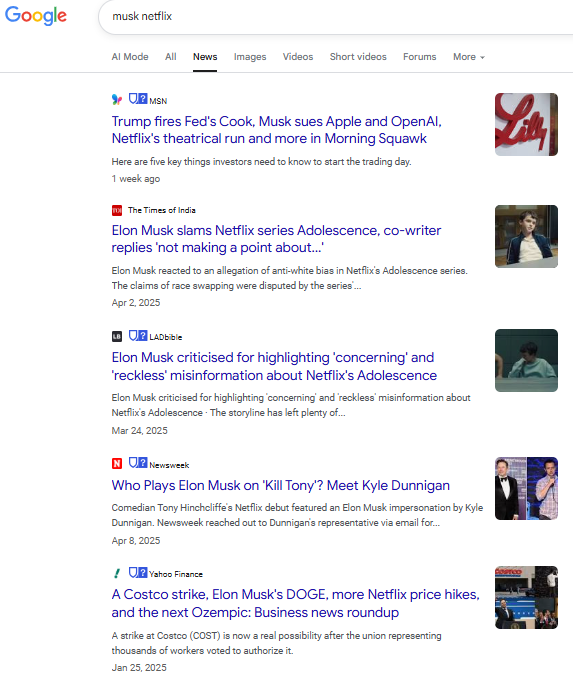The height and width of the screenshot is (683, 573).
Task: Click the Times of India article thumbnail
Action: coord(526,237)
